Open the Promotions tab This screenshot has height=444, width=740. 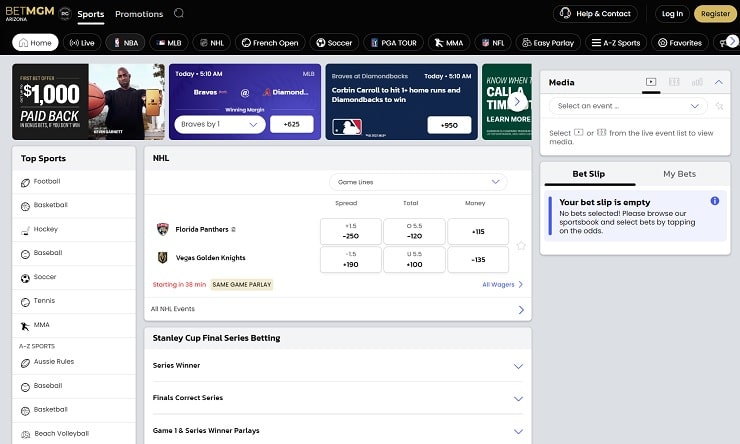(139, 14)
